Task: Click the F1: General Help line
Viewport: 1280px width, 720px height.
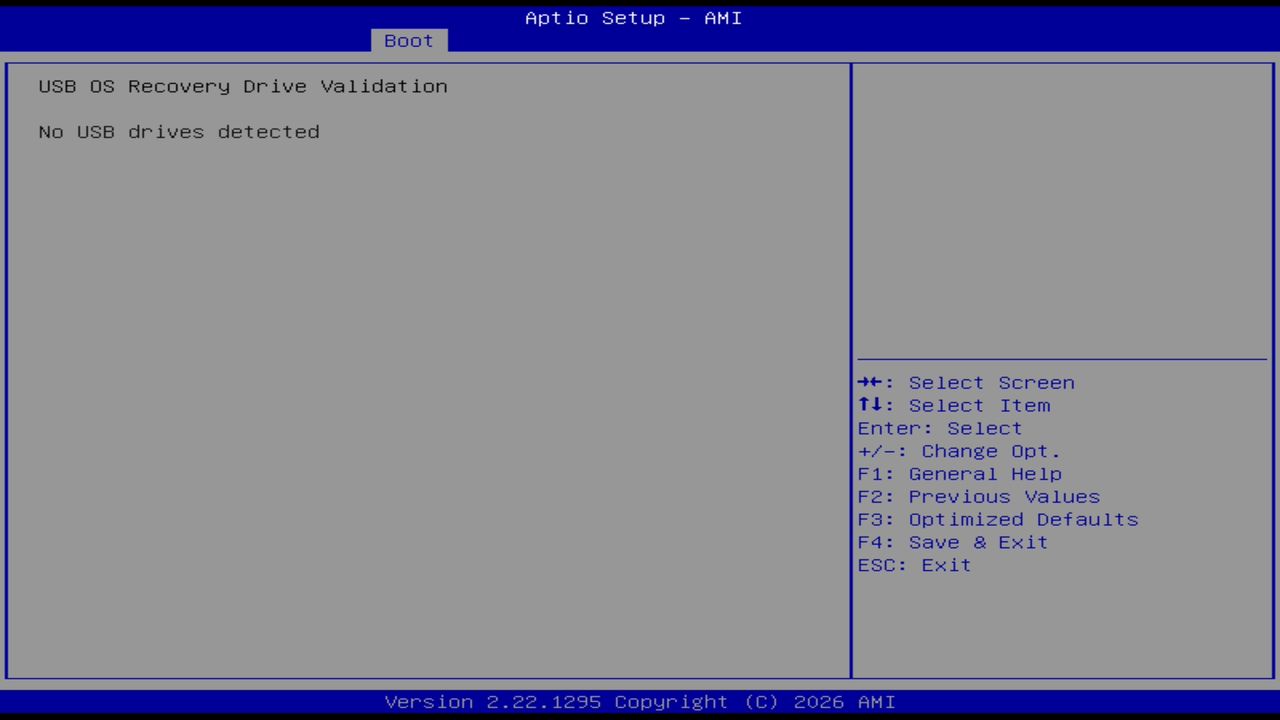Action: point(960,474)
